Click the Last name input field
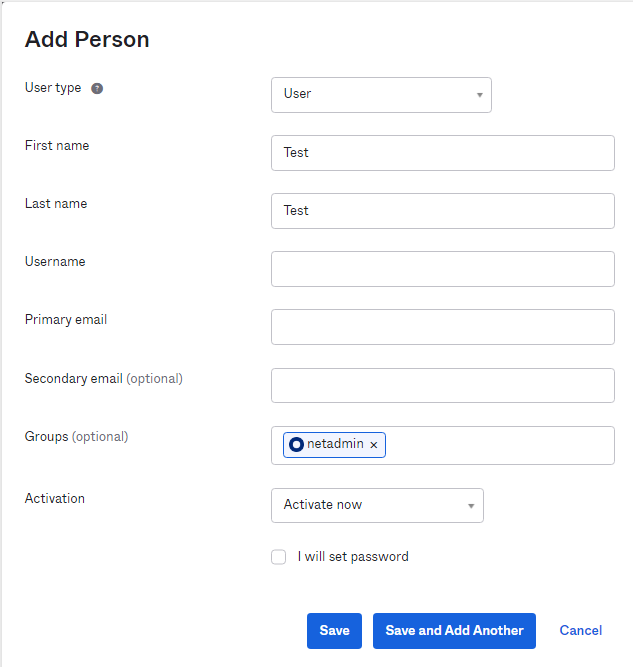The height and width of the screenshot is (667, 633). click(x=442, y=211)
